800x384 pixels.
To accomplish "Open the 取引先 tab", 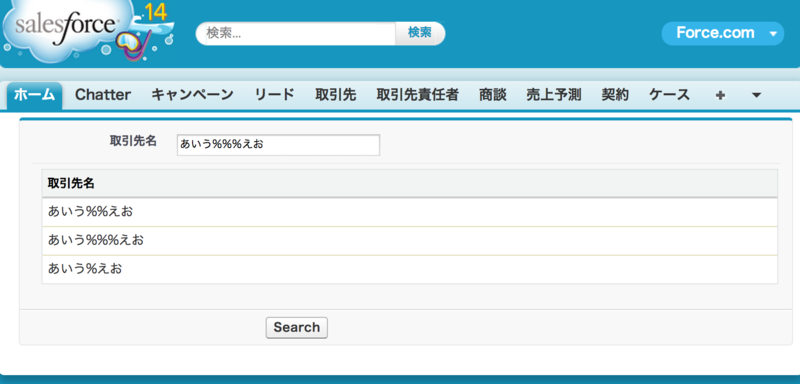I will point(336,95).
